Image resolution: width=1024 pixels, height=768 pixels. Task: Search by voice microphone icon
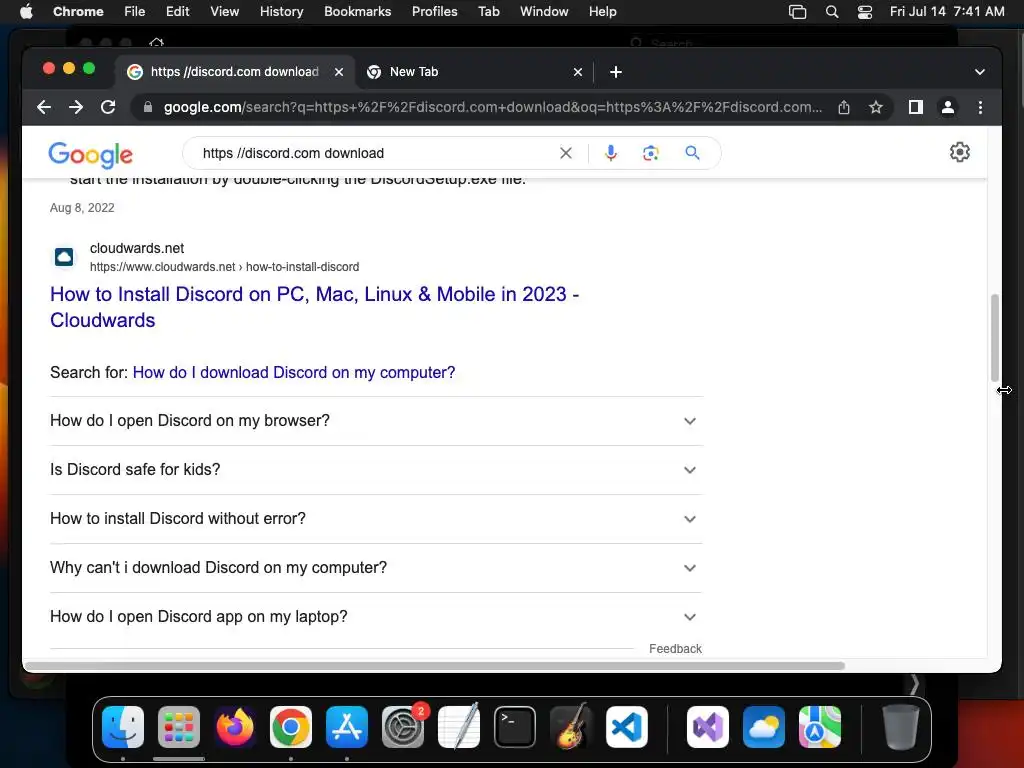pyautogui.click(x=611, y=153)
